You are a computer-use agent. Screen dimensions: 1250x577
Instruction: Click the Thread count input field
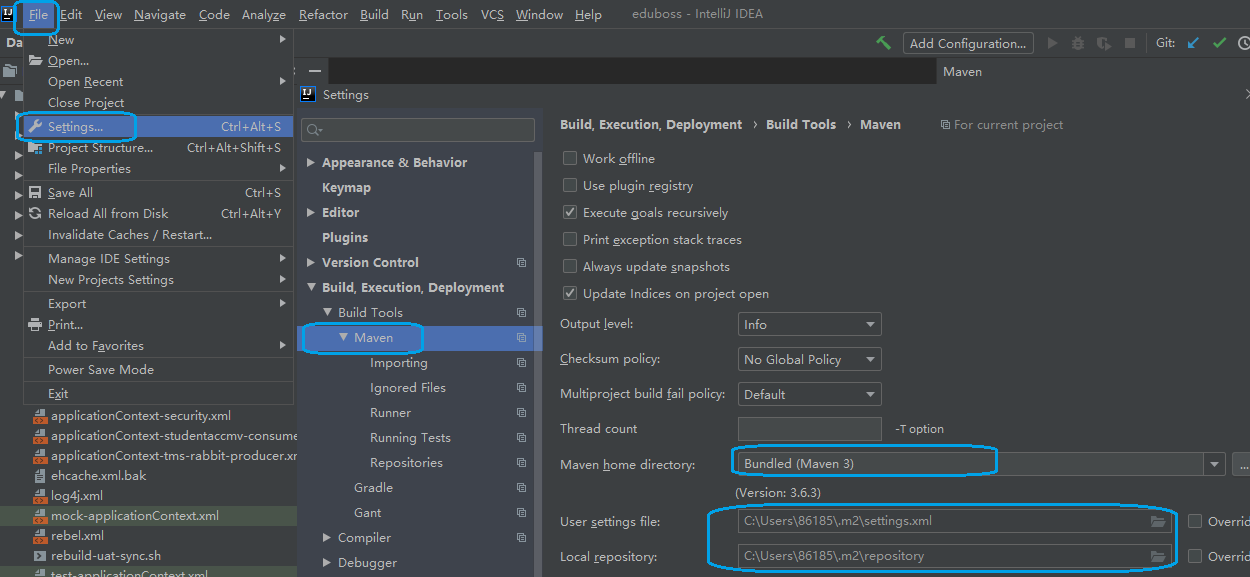pyautogui.click(x=809, y=429)
